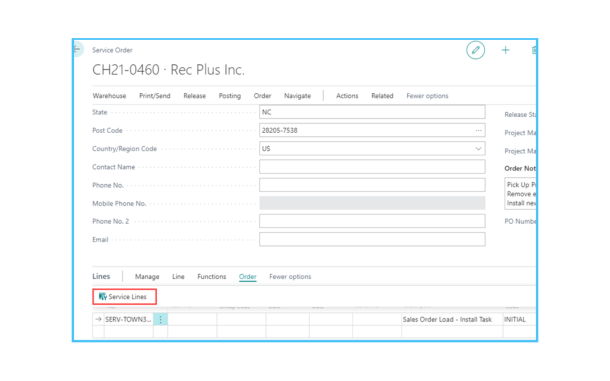Click the CH21-0460 Rec Plus Inc. title
This screenshot has height=381, width=610.
tap(168, 70)
